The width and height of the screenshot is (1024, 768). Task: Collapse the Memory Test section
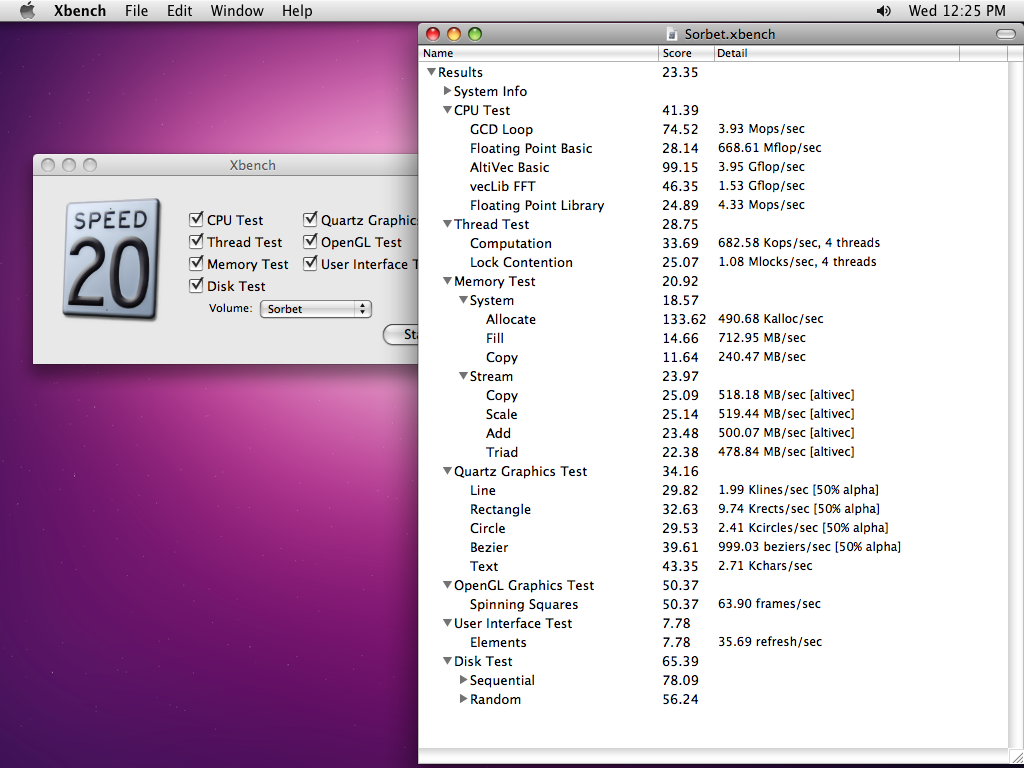(447, 281)
